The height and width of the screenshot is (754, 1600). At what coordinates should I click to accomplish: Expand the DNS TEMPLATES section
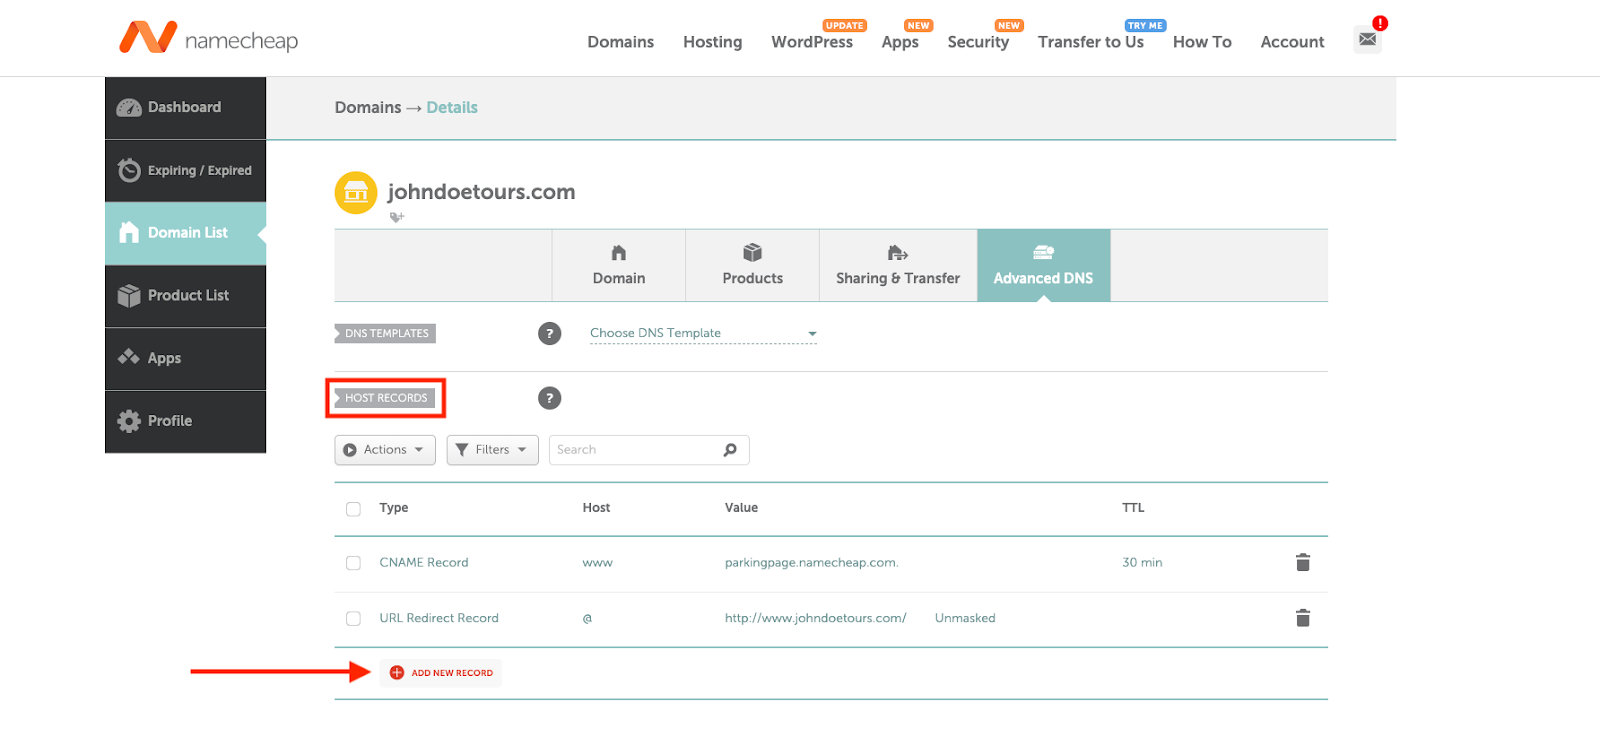coord(385,334)
